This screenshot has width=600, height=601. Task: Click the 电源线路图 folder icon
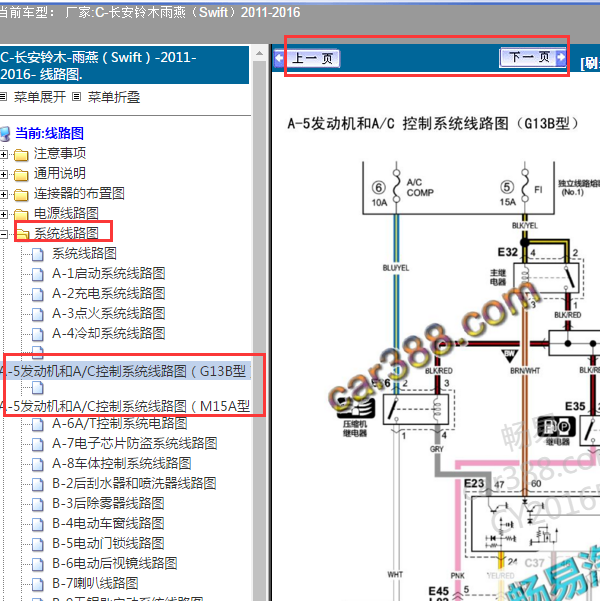coord(21,214)
